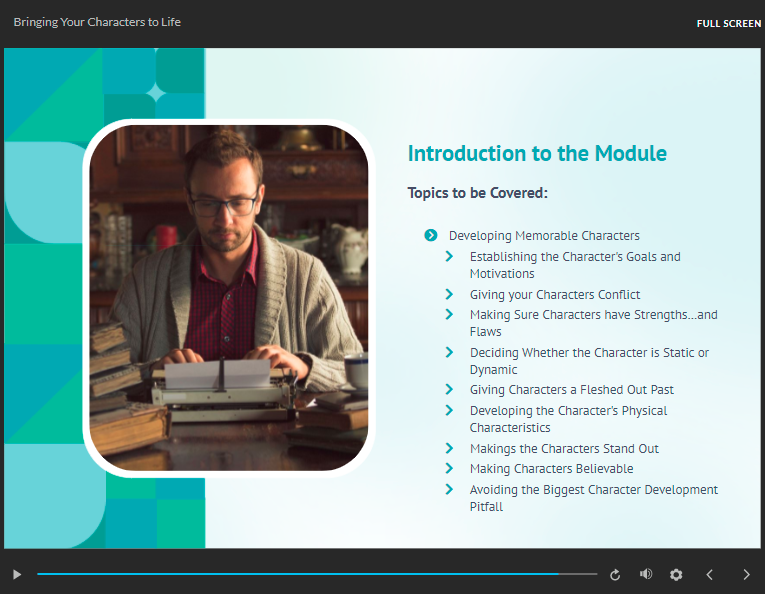Click the text Making Characters Believable
Image resolution: width=765 pixels, height=594 pixels.
(x=551, y=469)
